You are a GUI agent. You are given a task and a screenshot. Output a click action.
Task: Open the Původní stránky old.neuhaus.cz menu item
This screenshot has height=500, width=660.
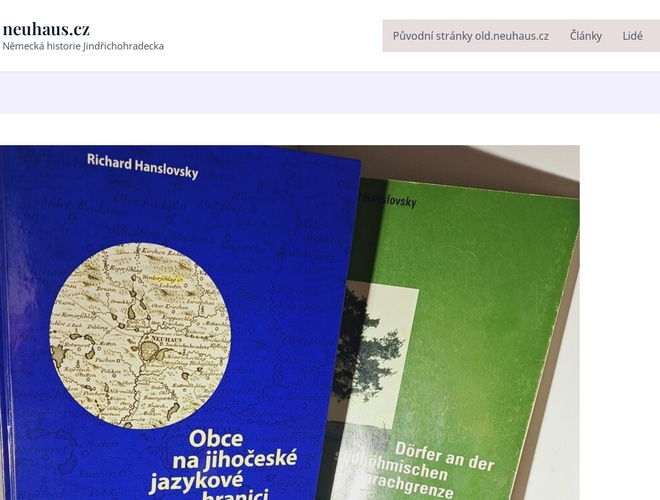click(x=471, y=36)
